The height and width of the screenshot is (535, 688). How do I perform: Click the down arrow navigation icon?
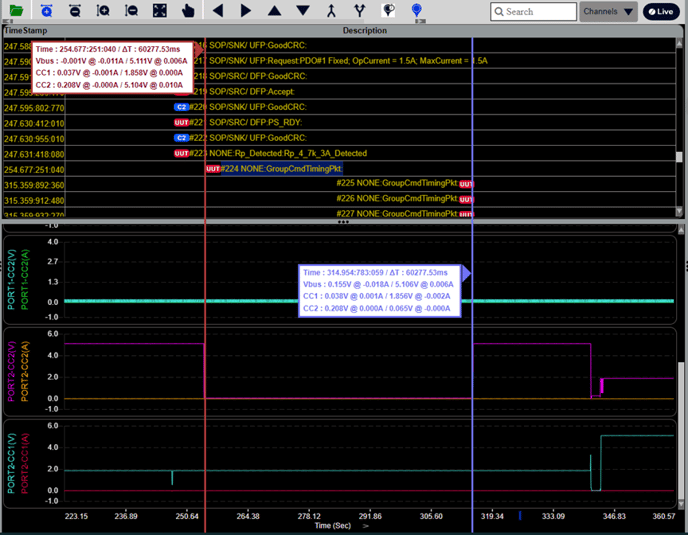pyautogui.click(x=303, y=11)
